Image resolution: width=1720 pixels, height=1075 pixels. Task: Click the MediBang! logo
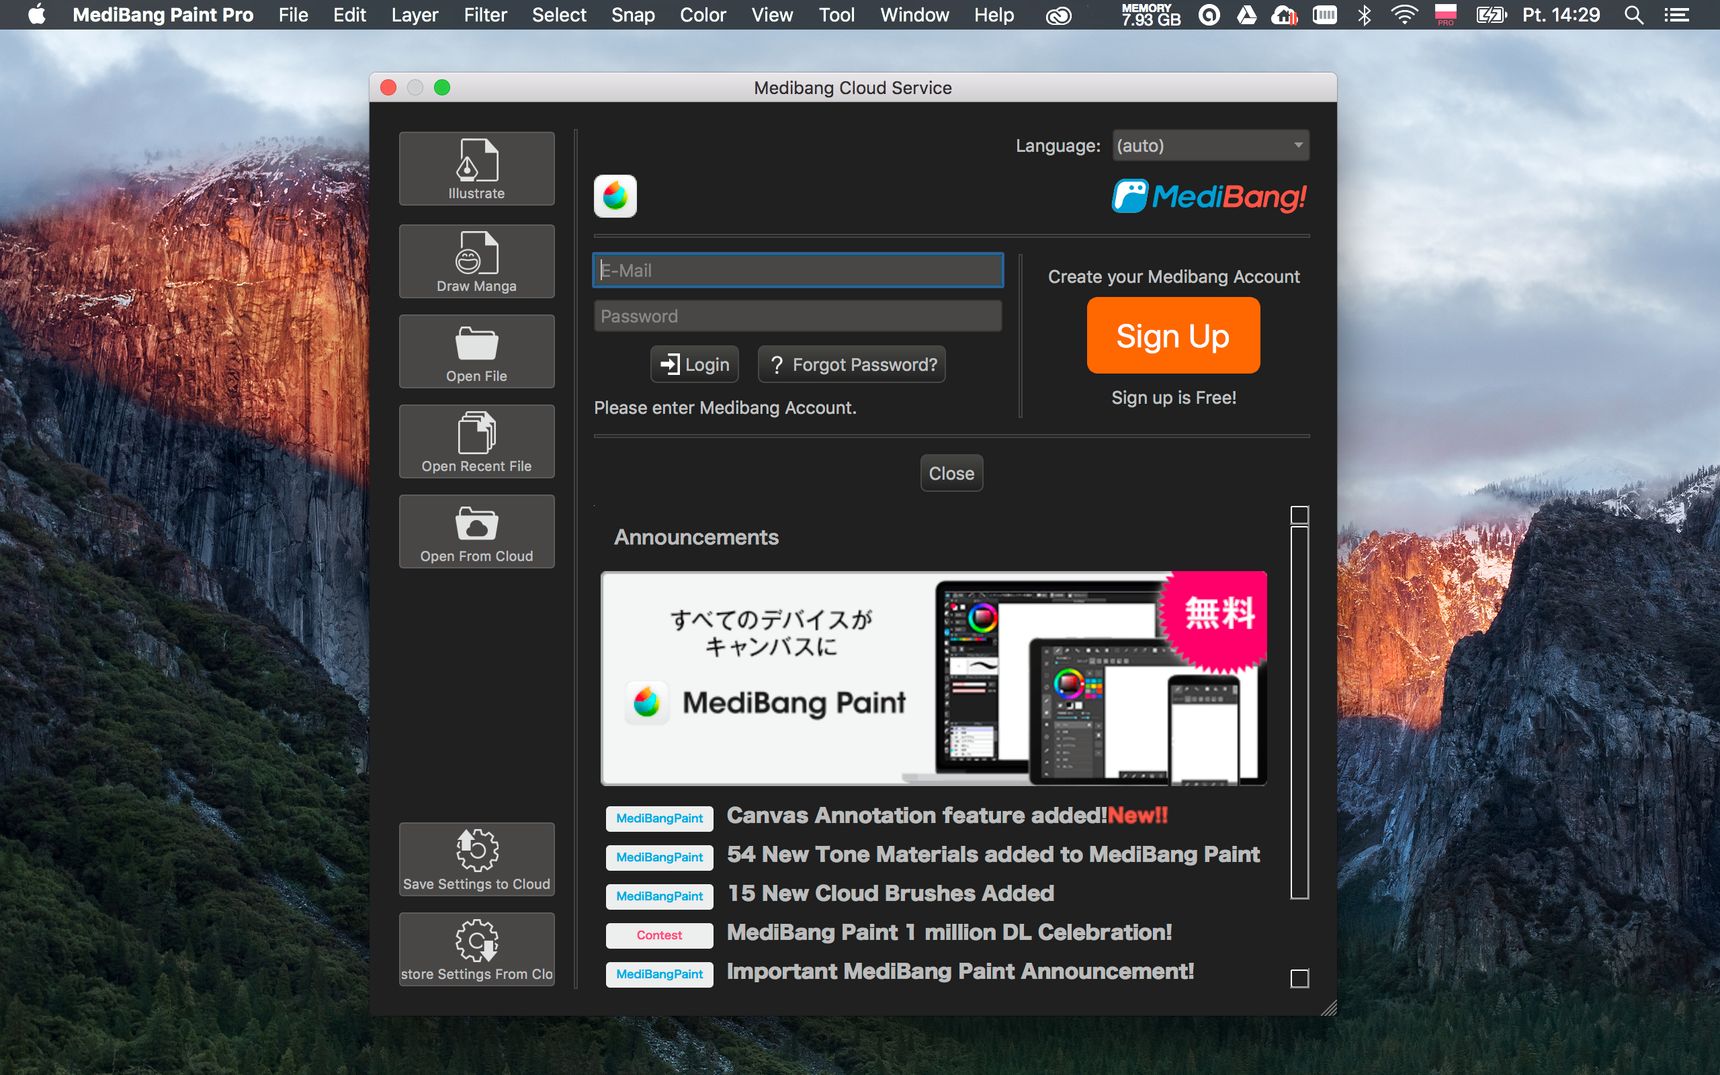1210,196
